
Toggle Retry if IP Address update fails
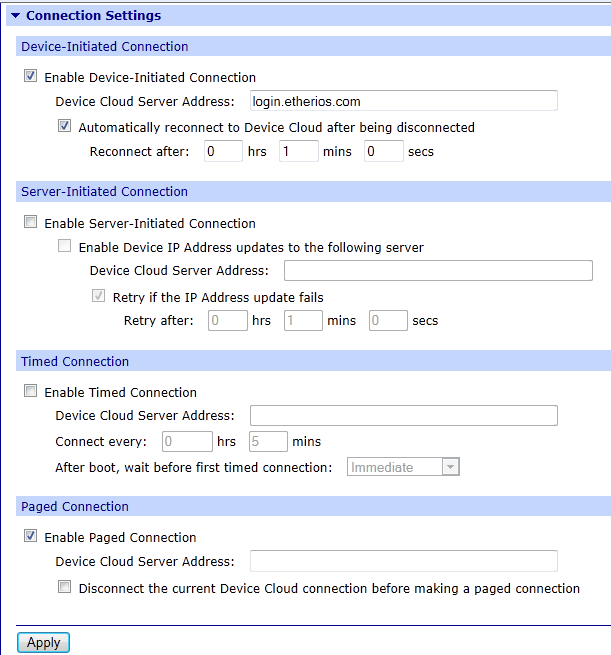(99, 297)
